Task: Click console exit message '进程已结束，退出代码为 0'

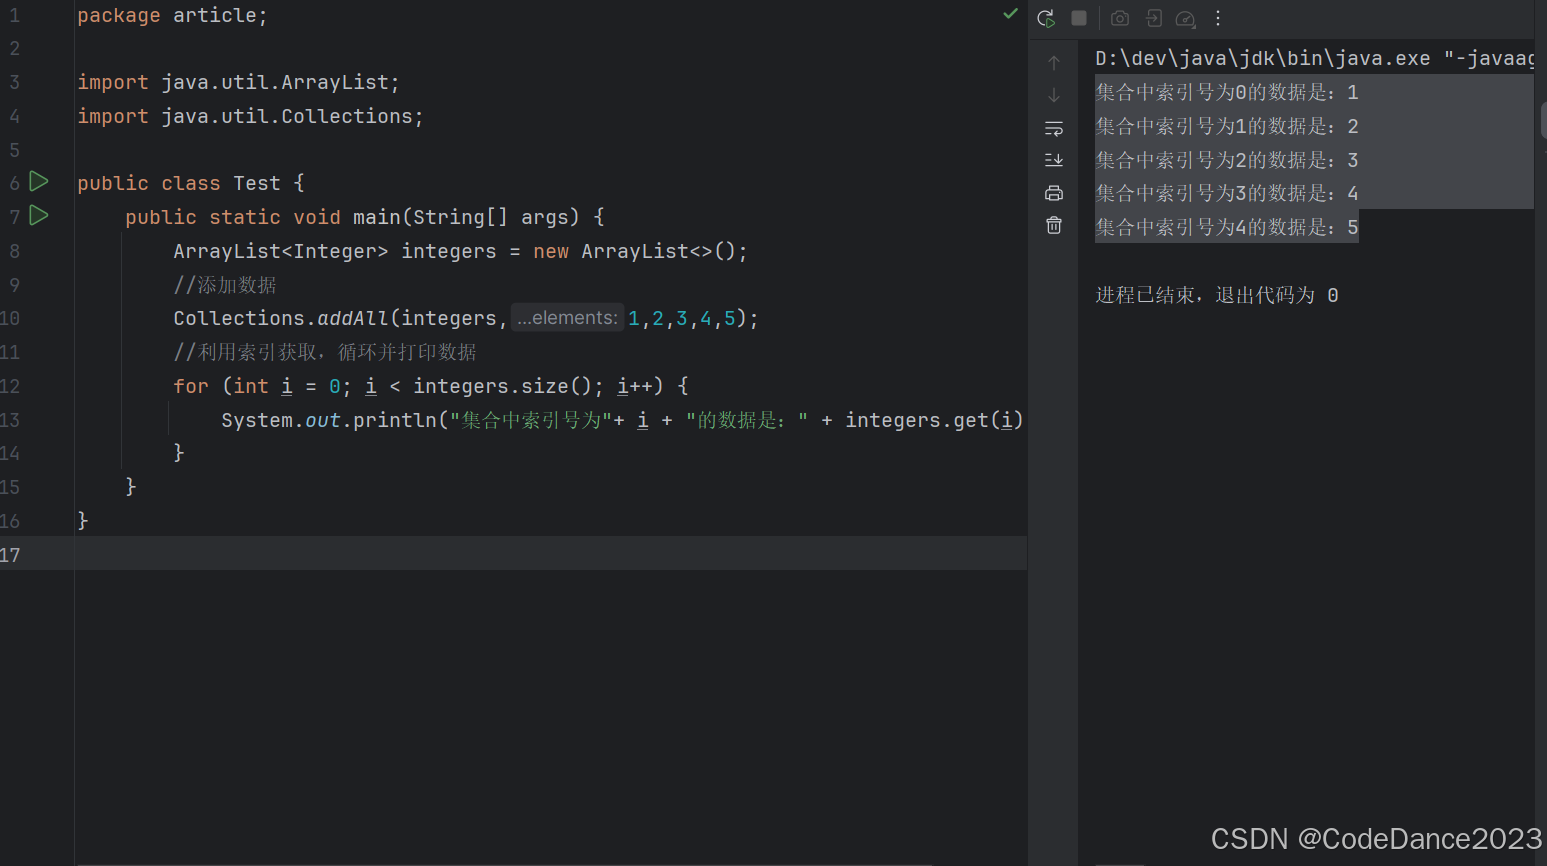Action: click(x=1217, y=295)
